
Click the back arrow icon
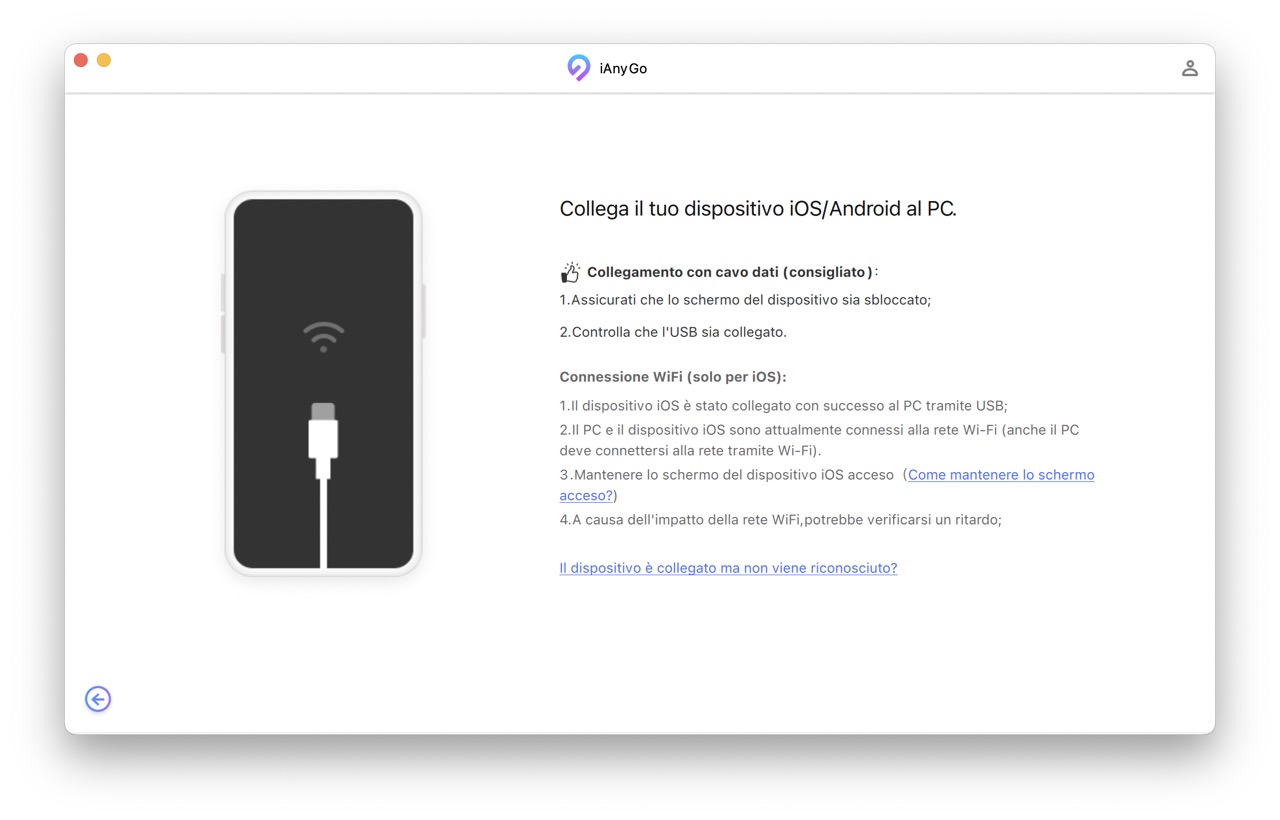(98, 699)
